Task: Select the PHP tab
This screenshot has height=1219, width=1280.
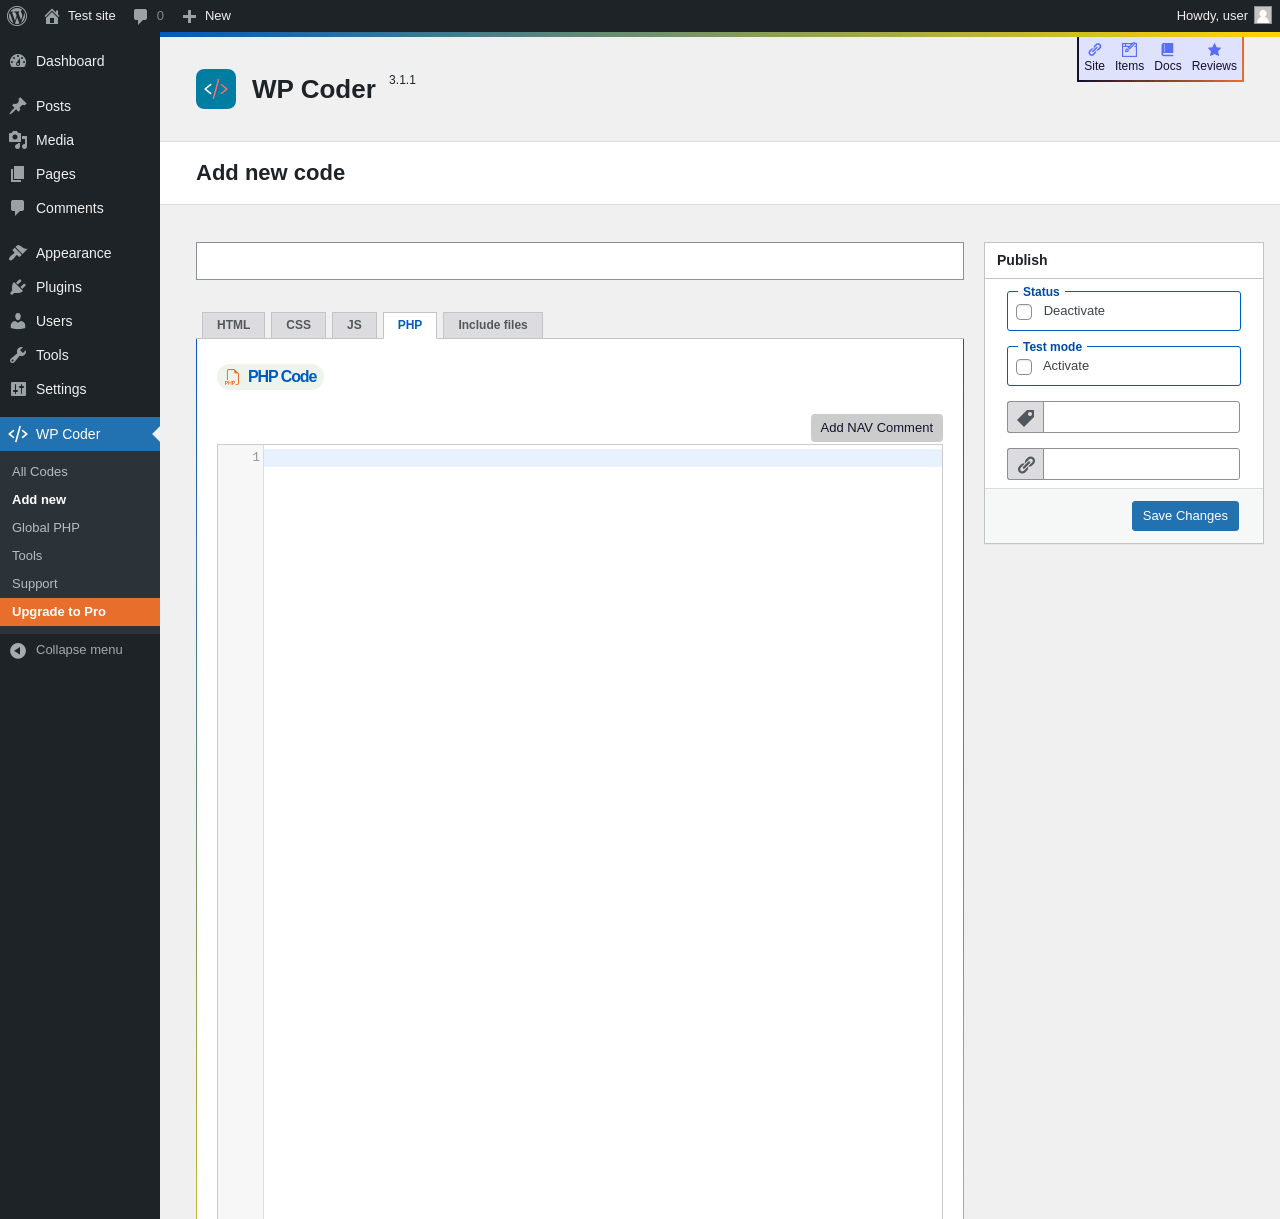Action: tap(410, 325)
